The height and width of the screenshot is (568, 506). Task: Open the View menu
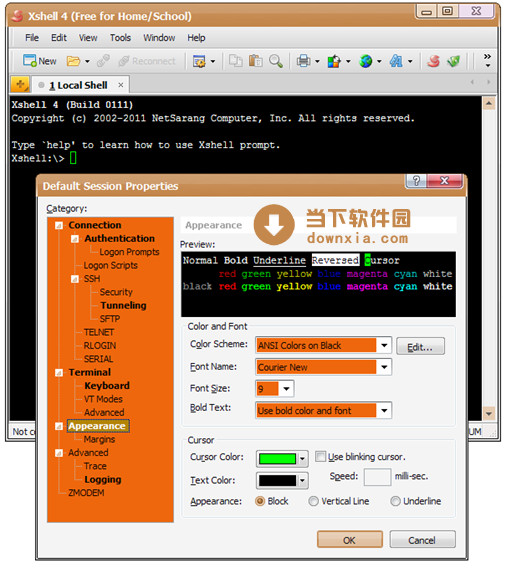[88, 38]
